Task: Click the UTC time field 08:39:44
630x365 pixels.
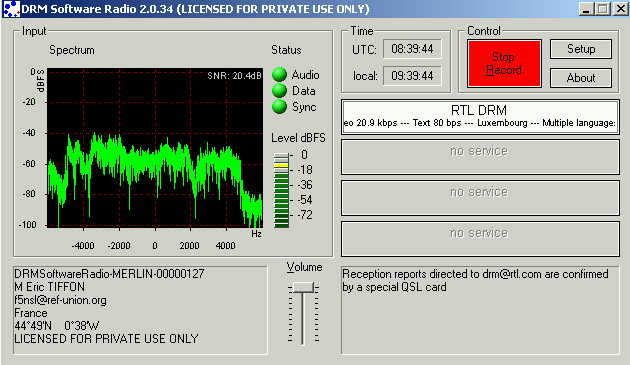Action: pyautogui.click(x=412, y=49)
